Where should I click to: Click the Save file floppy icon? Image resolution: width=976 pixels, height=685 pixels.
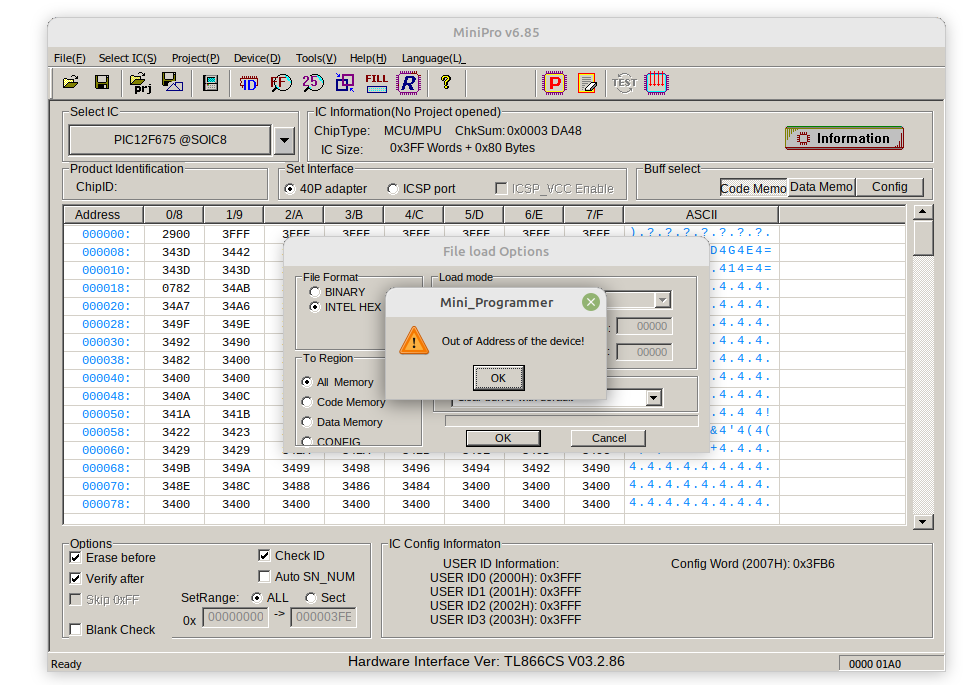pos(102,82)
